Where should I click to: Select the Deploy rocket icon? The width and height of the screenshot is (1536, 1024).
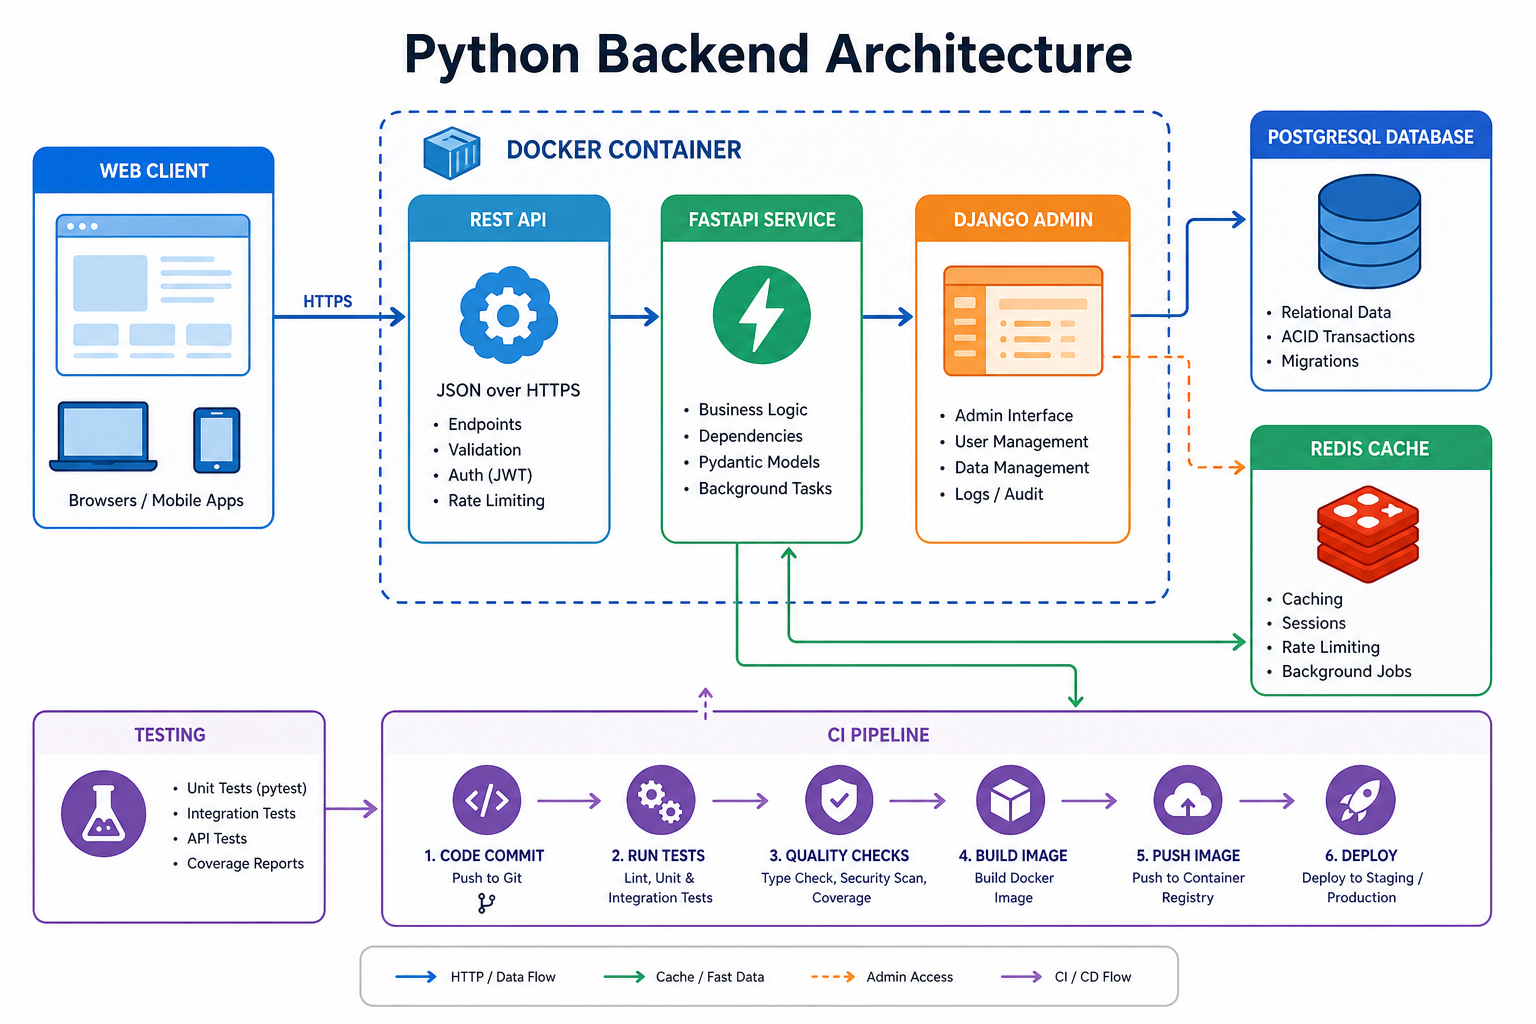pyautogui.click(x=1361, y=800)
